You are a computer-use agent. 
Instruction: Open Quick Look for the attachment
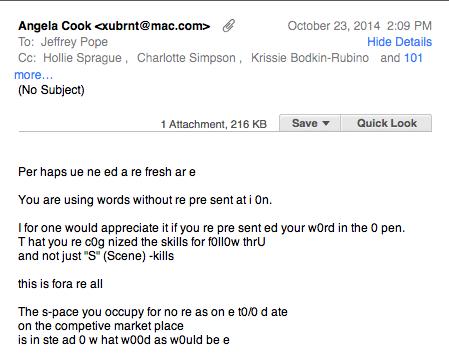click(x=386, y=123)
